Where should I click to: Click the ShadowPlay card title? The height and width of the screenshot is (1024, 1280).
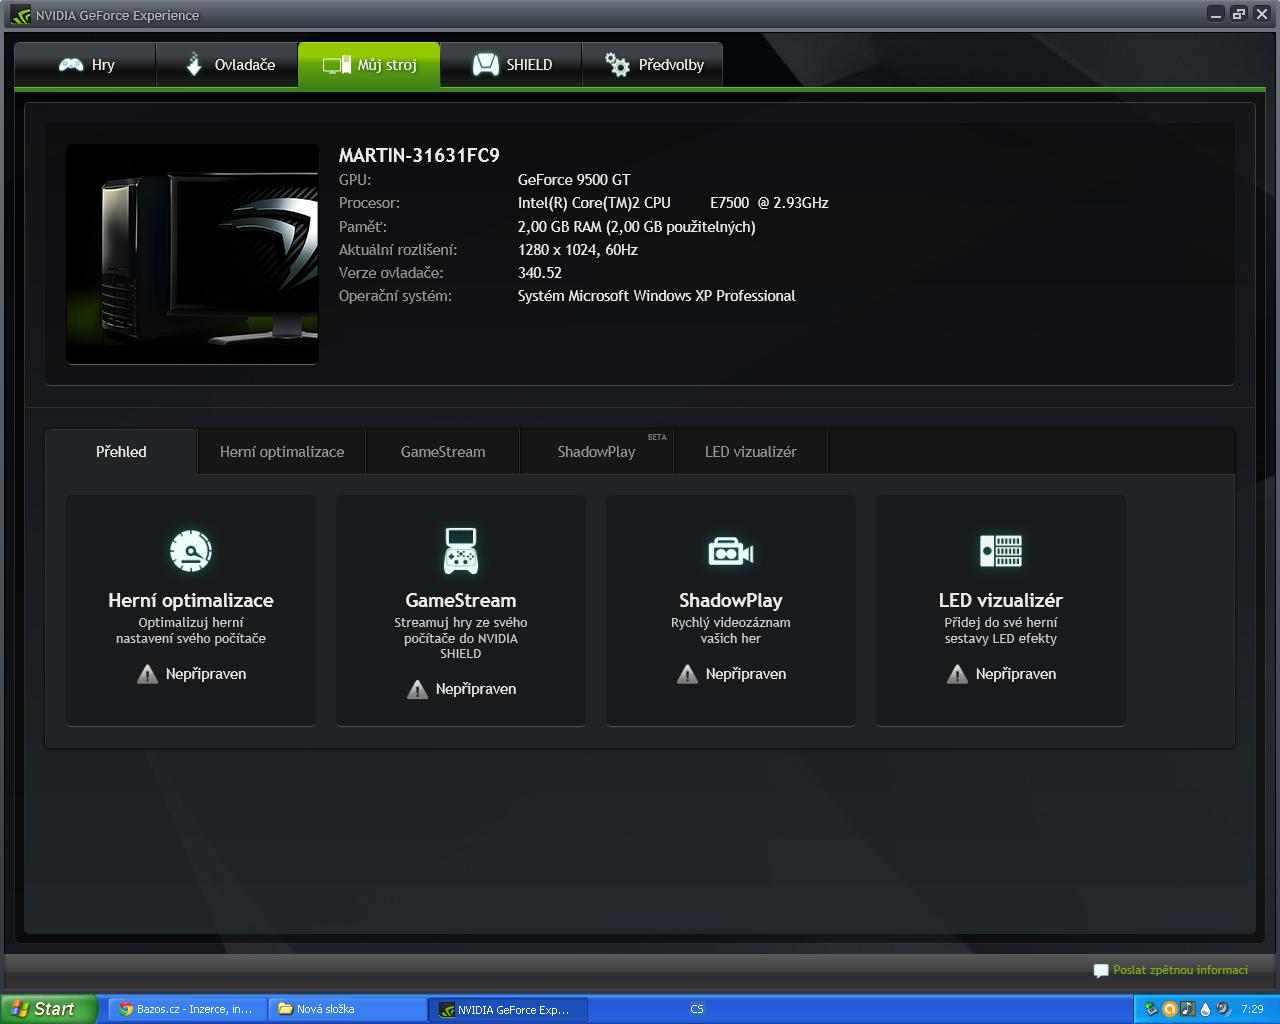(x=731, y=600)
